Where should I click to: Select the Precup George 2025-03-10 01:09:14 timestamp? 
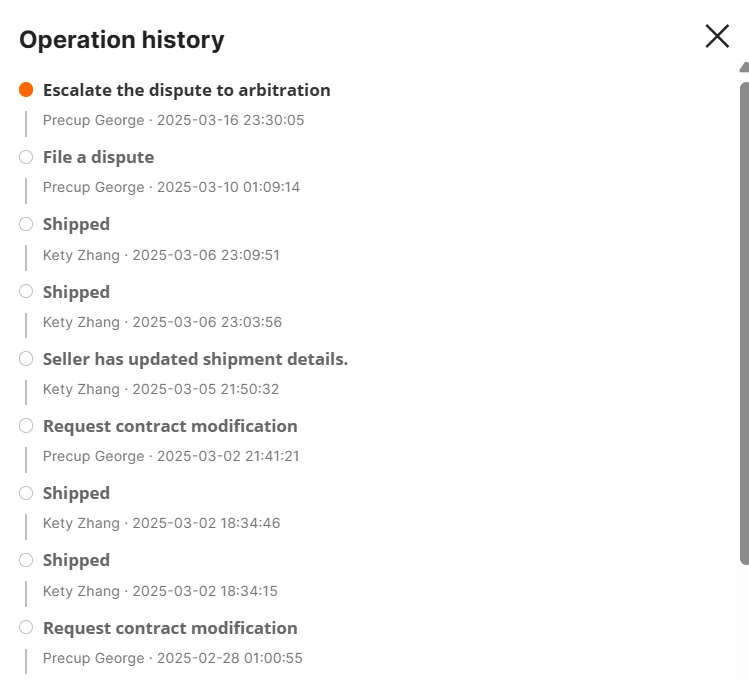tap(171, 187)
